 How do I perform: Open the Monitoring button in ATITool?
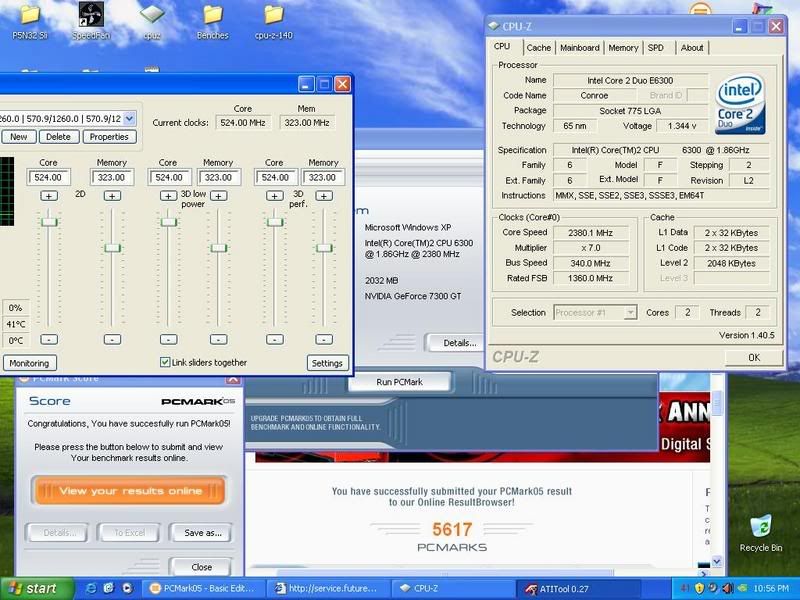pos(29,363)
